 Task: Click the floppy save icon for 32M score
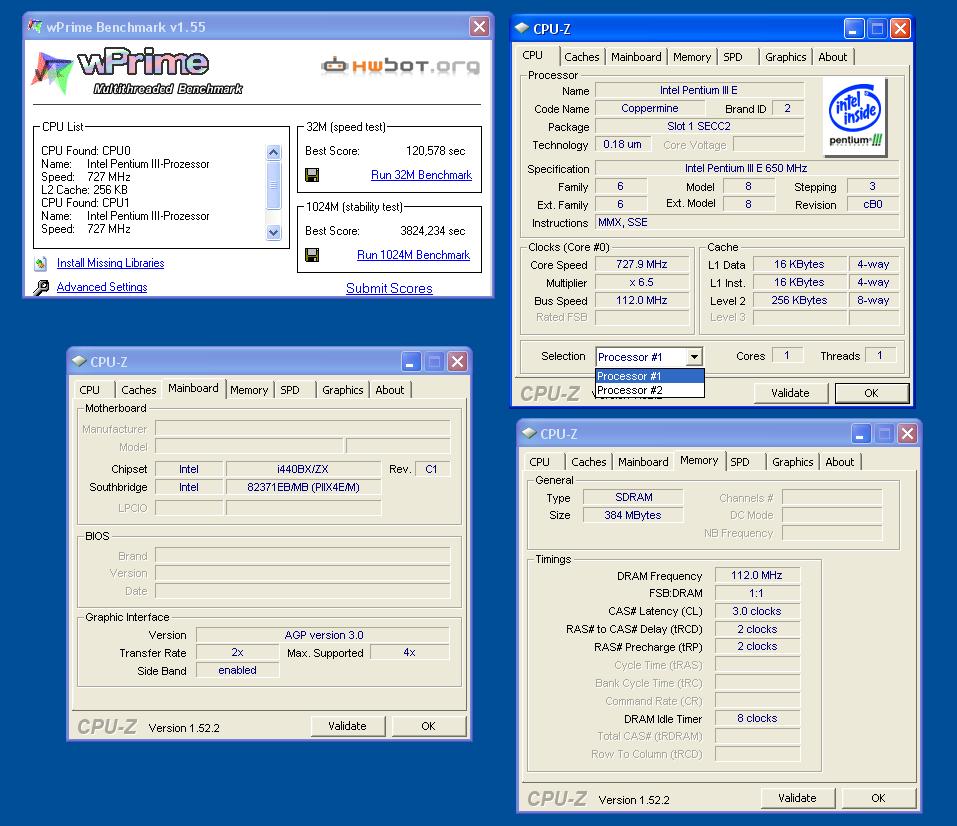point(312,175)
